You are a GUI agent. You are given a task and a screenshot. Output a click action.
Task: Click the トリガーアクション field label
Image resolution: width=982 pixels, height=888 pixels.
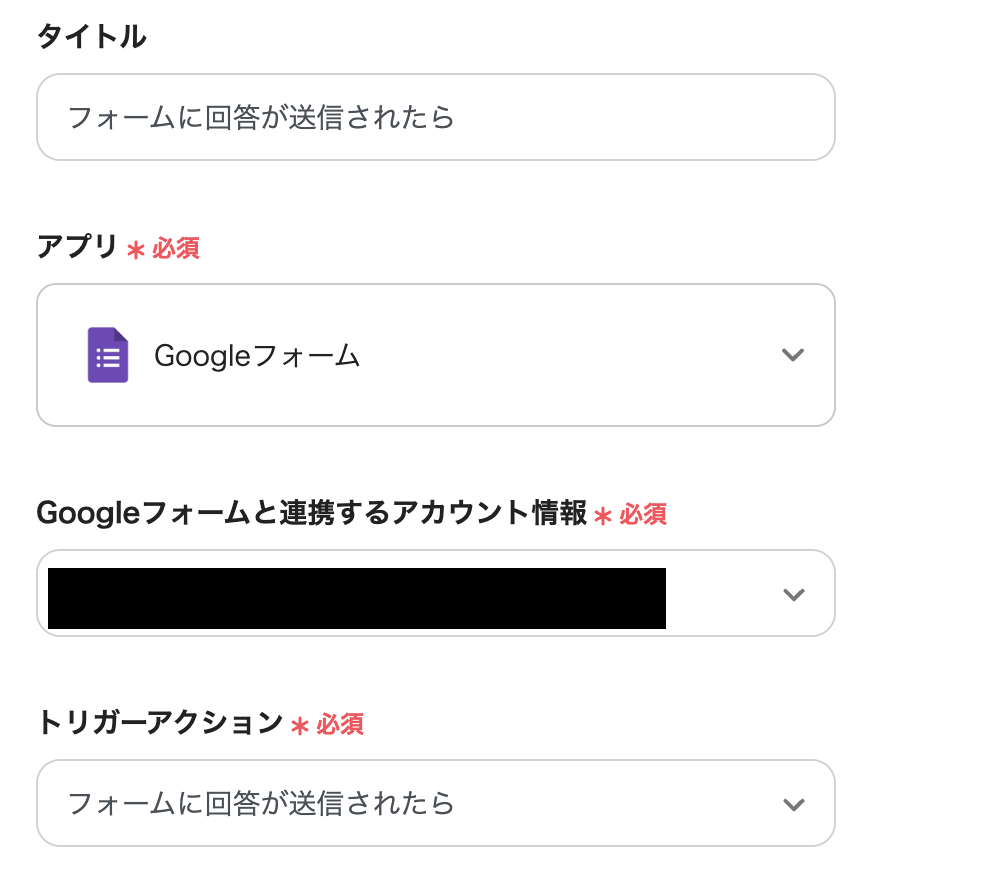tap(159, 722)
